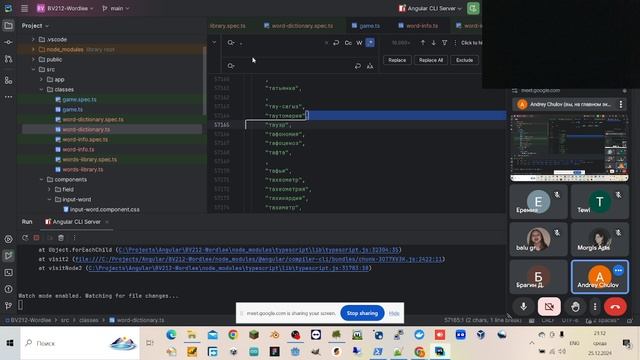Screen dimensions: 640x360
Task: Toggle Words (W) option in search
Action: [x=359, y=42]
